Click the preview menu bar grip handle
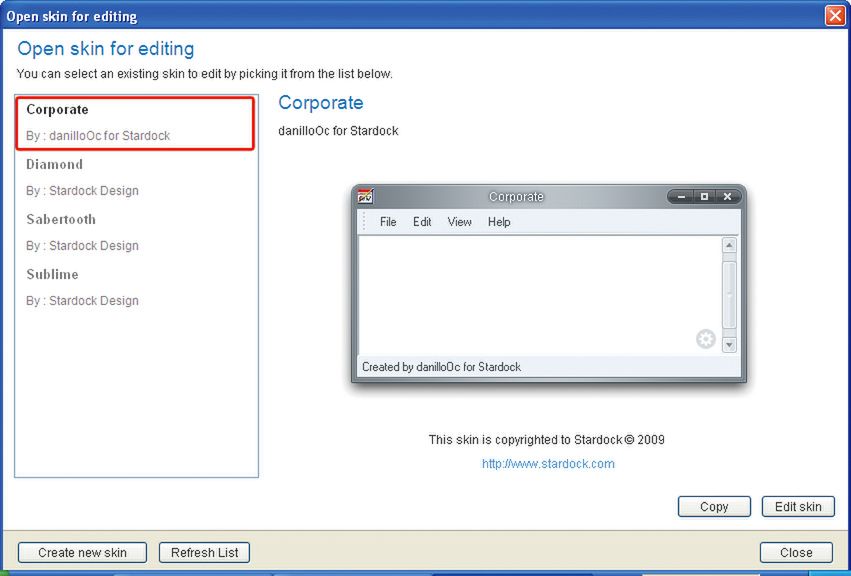Viewport: 851px width, 576px height. point(364,221)
